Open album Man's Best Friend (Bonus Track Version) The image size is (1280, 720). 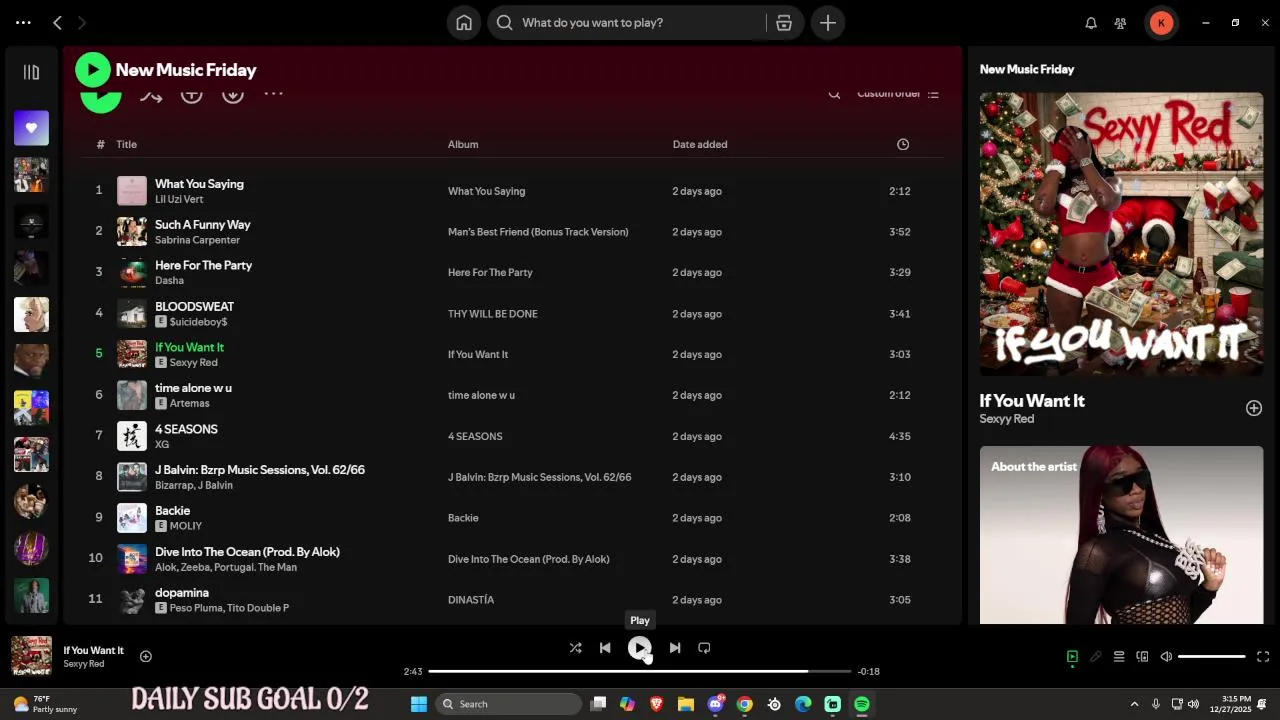click(x=538, y=232)
